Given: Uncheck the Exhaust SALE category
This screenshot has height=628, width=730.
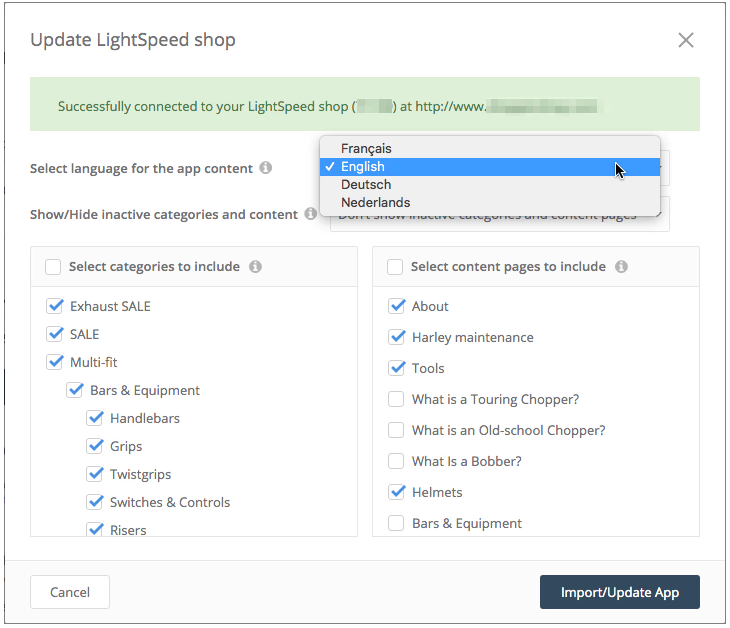Looking at the screenshot, I should point(55,306).
